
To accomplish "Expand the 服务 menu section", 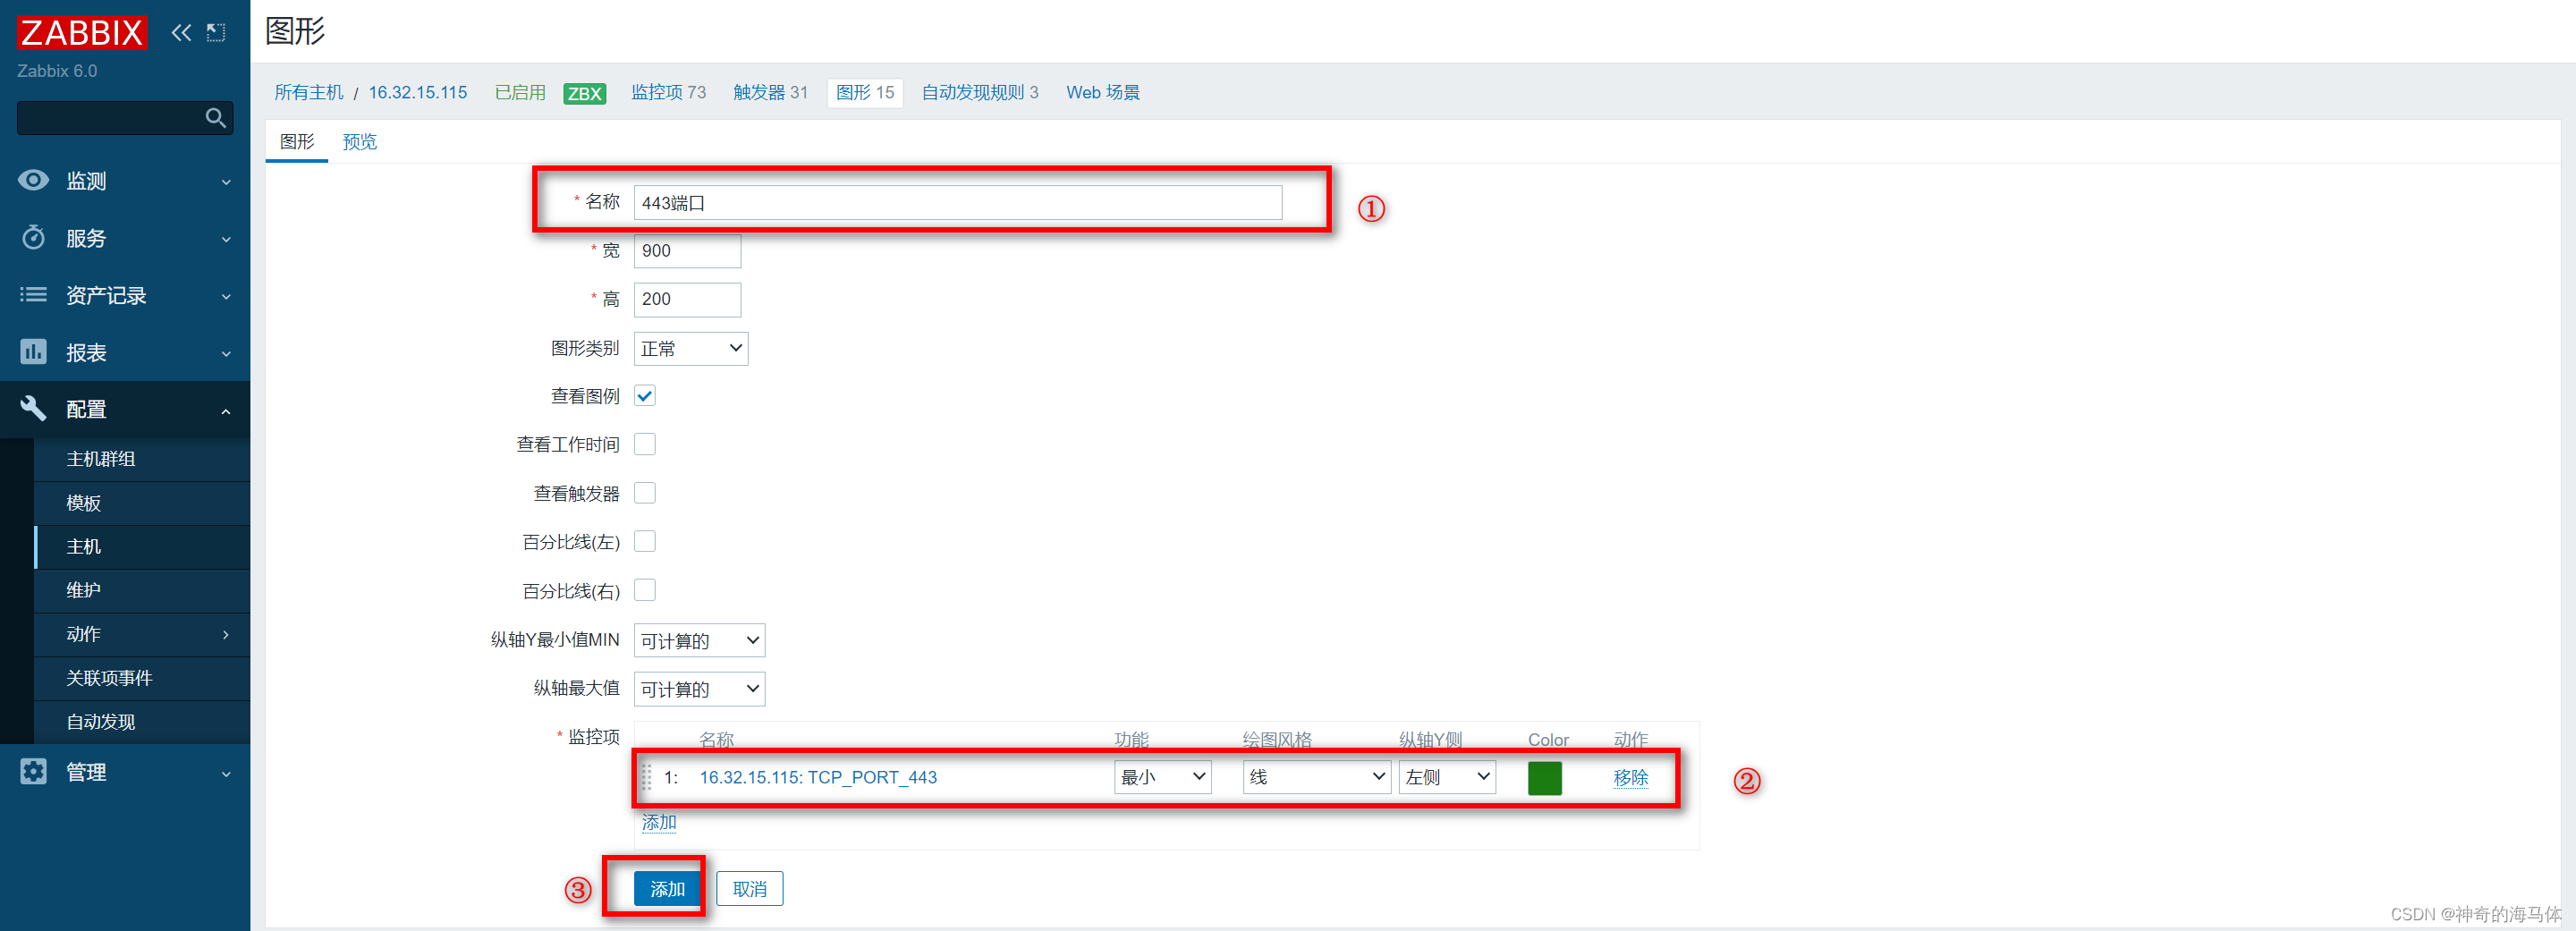I will coord(125,238).
